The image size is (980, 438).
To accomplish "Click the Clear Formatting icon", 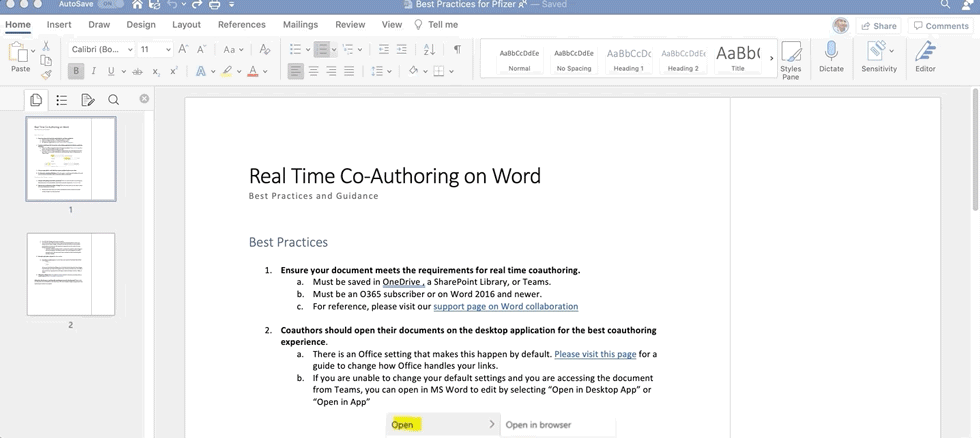I will 264,49.
